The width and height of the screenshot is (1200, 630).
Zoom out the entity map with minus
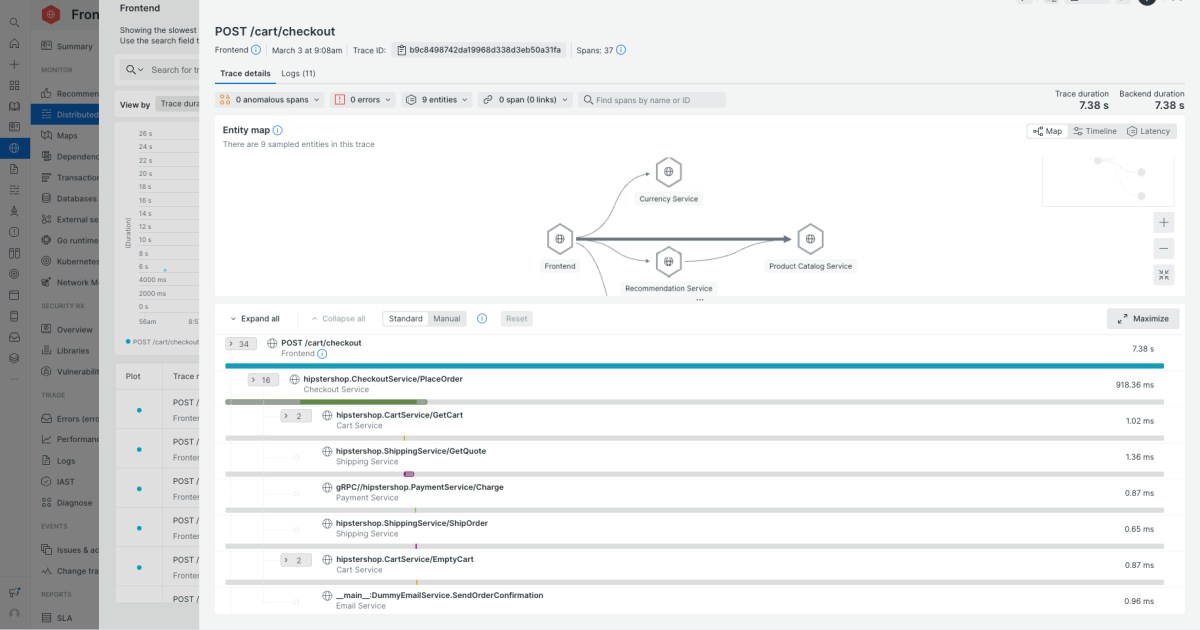(1163, 249)
